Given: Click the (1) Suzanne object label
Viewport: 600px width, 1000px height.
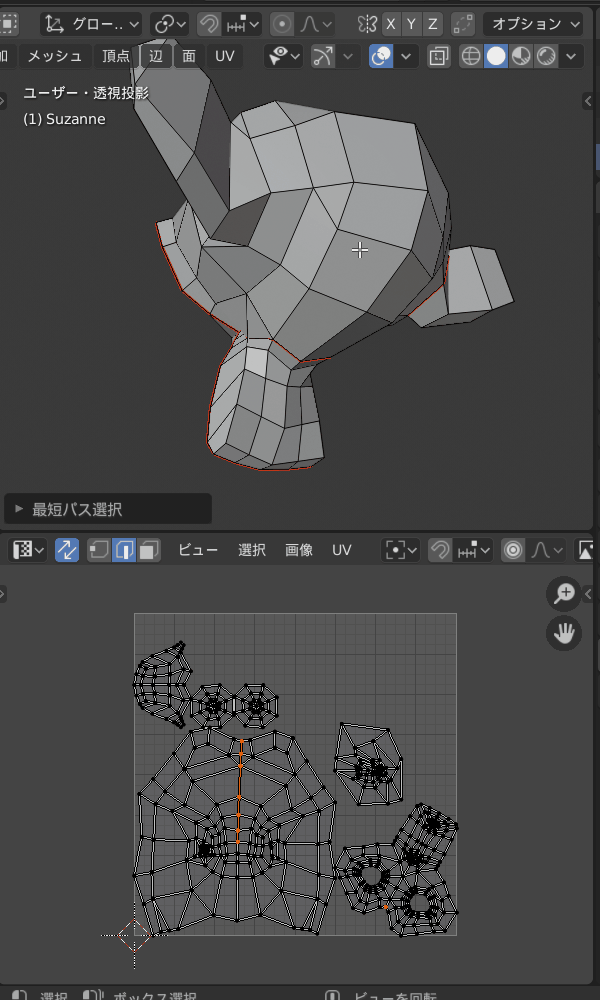Looking at the screenshot, I should 64,119.
